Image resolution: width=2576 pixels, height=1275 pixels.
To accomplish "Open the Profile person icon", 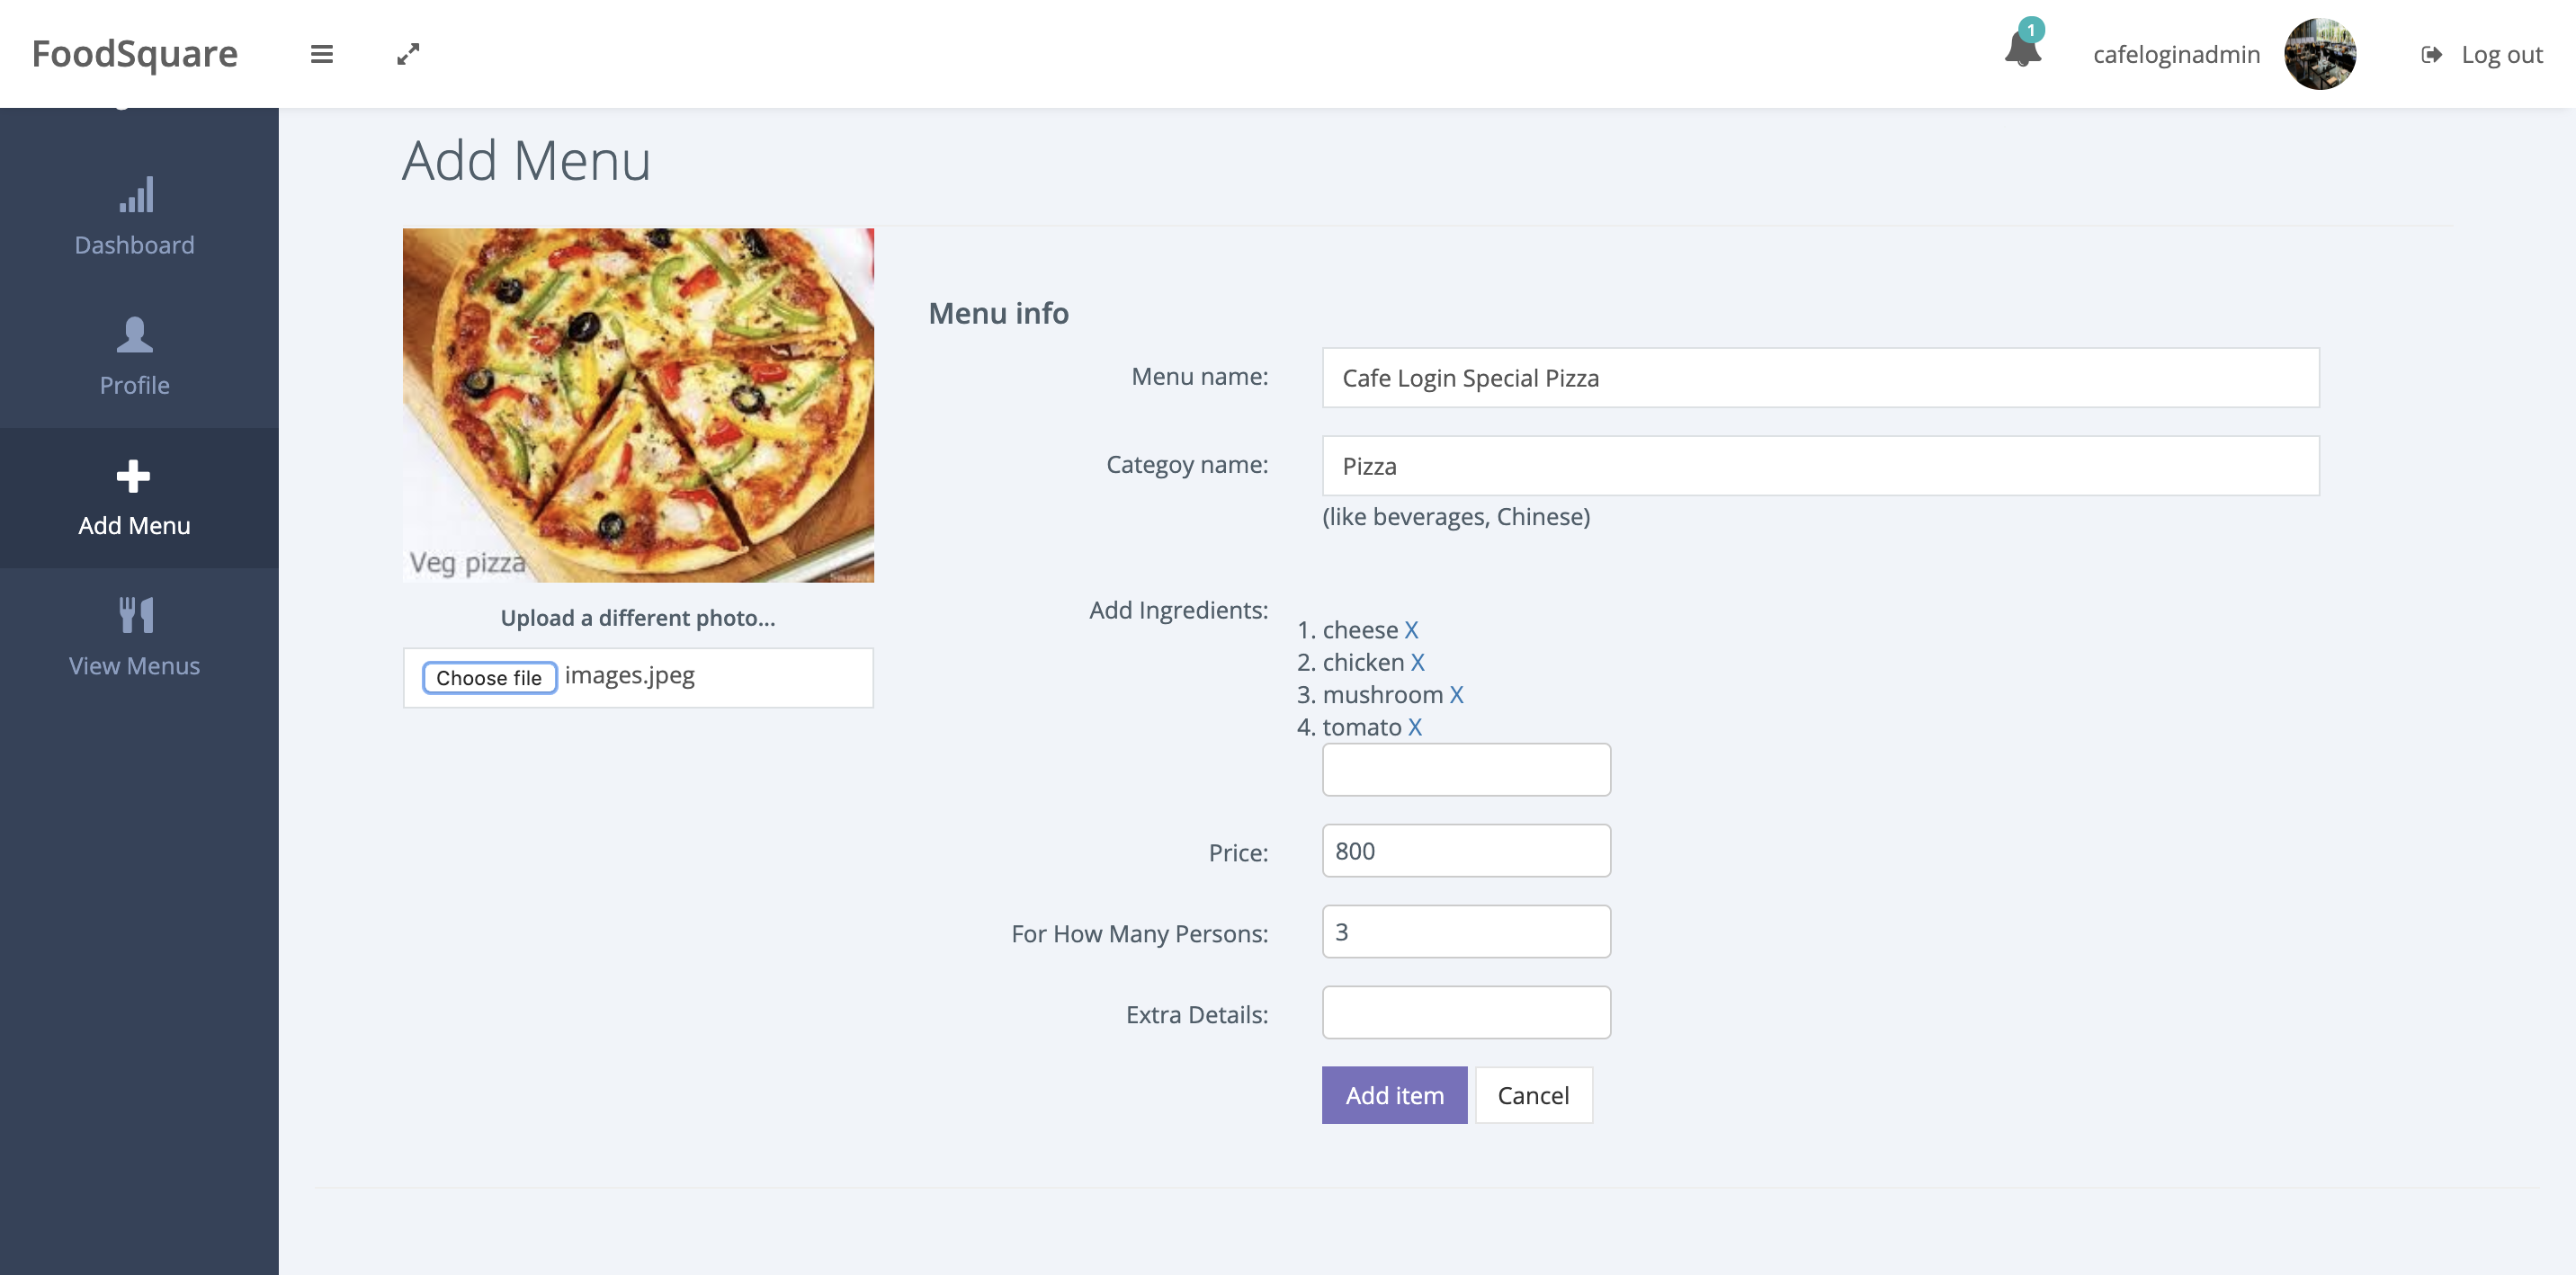I will pyautogui.click(x=135, y=334).
